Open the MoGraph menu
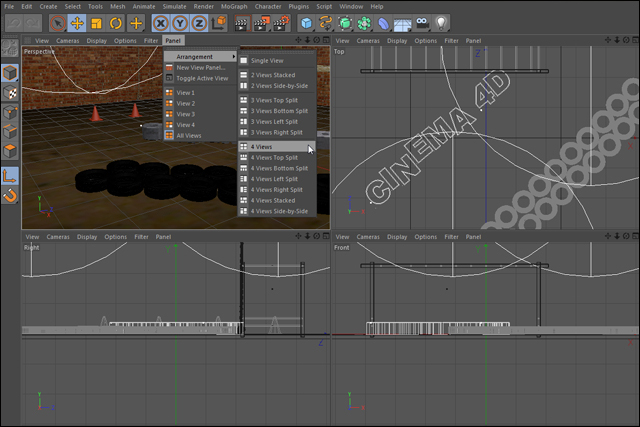The width and height of the screenshot is (640, 427). coord(234,6)
